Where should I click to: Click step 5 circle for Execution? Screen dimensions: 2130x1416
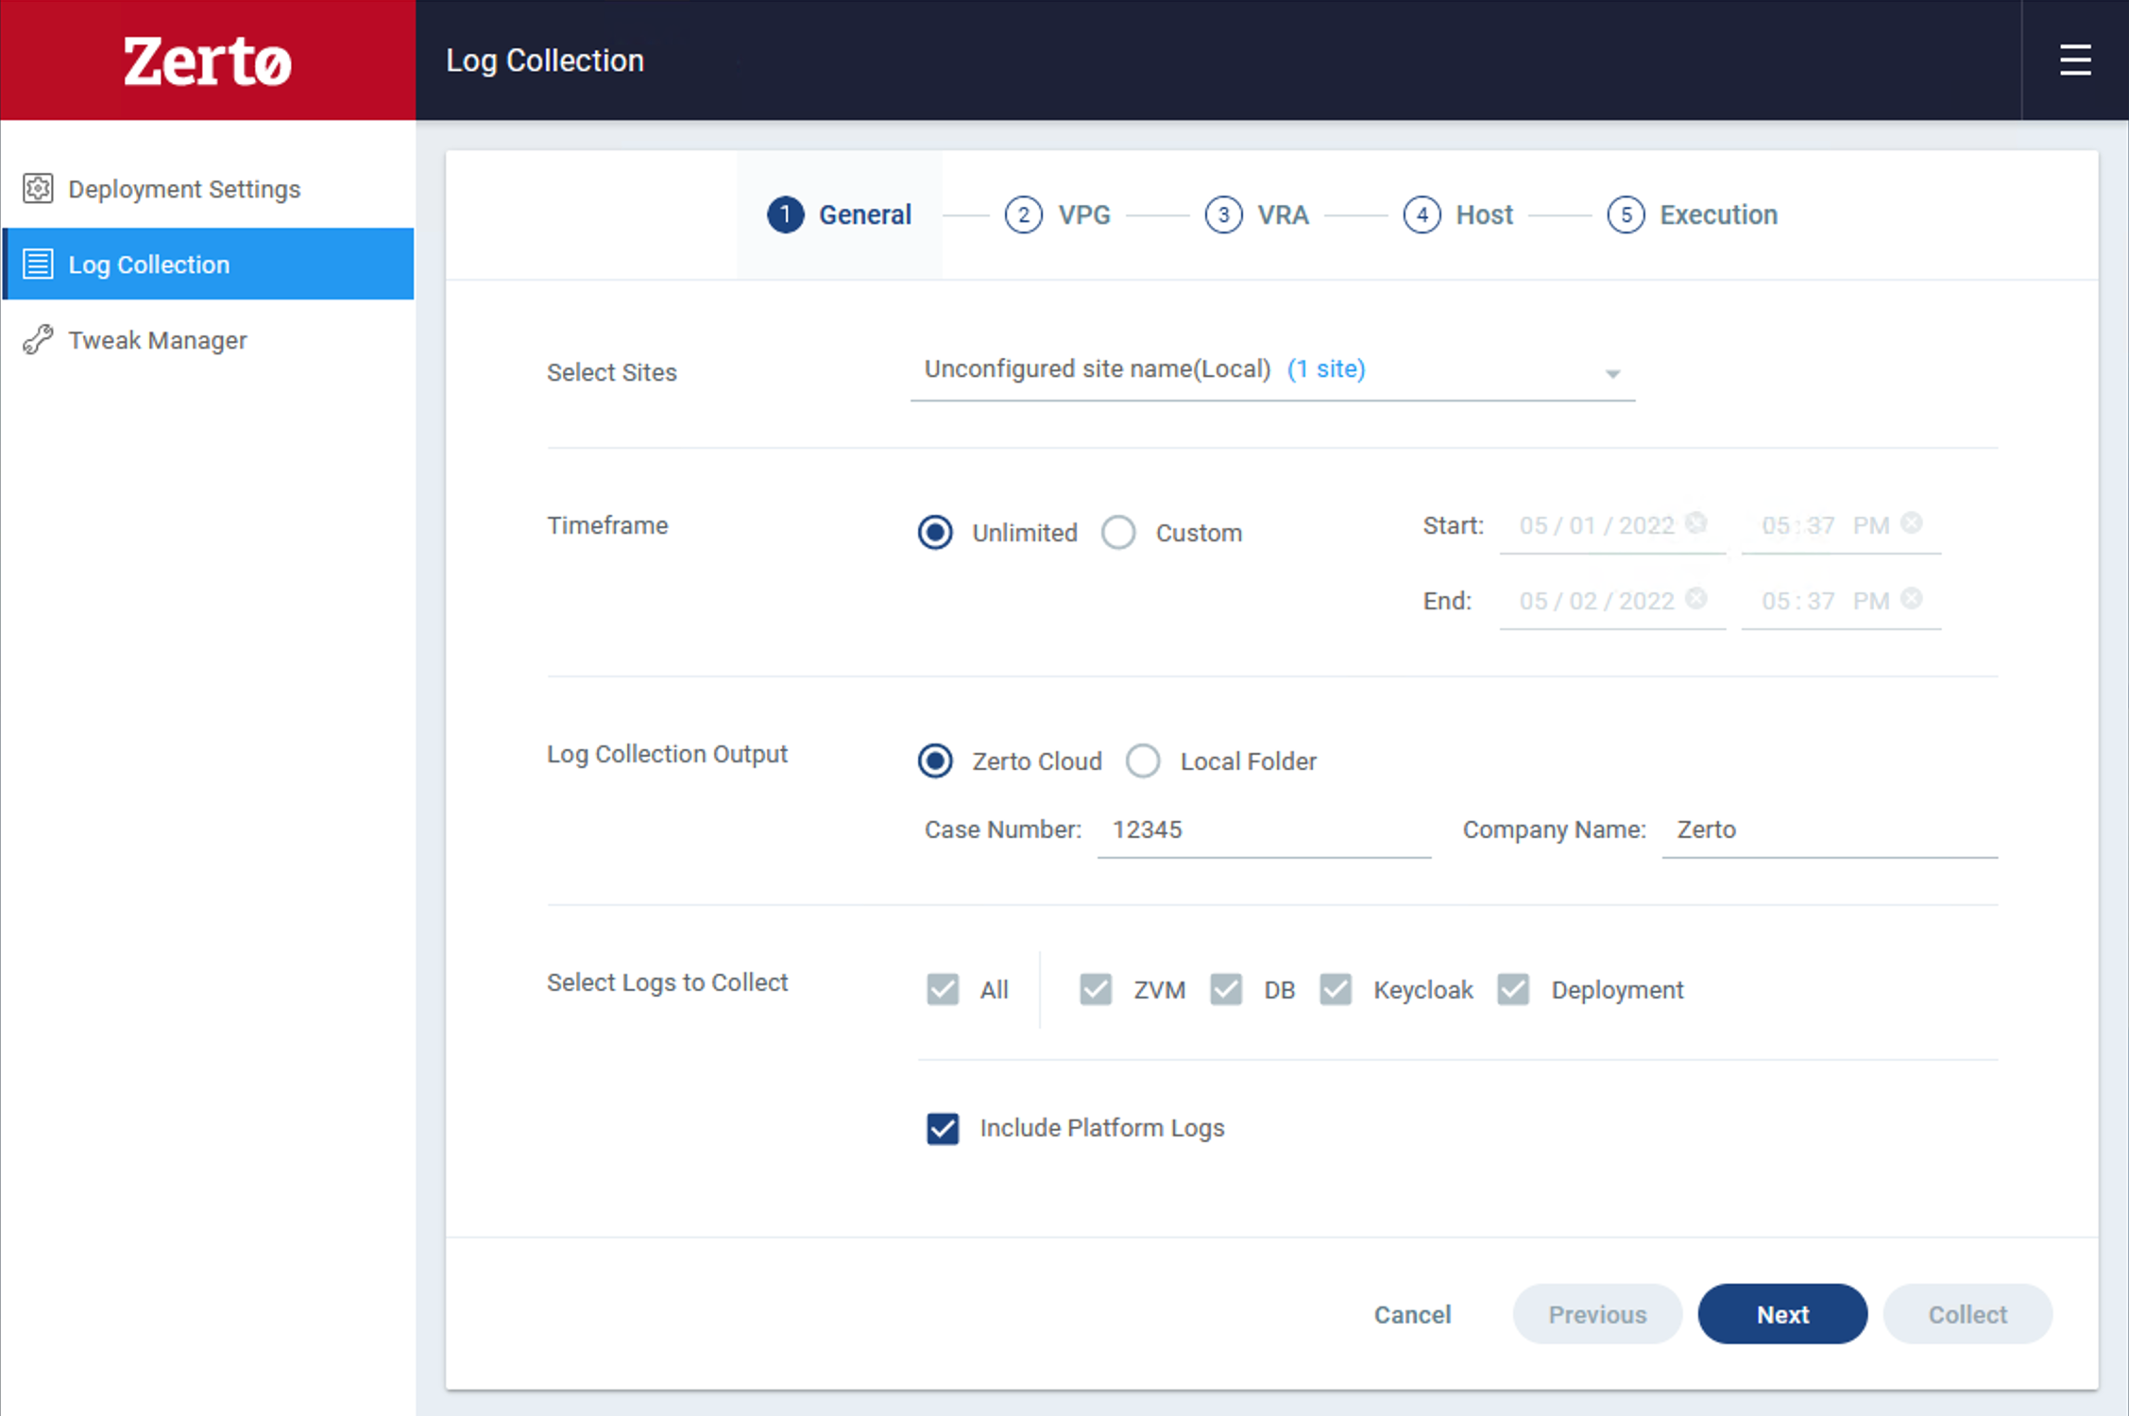coord(1626,215)
